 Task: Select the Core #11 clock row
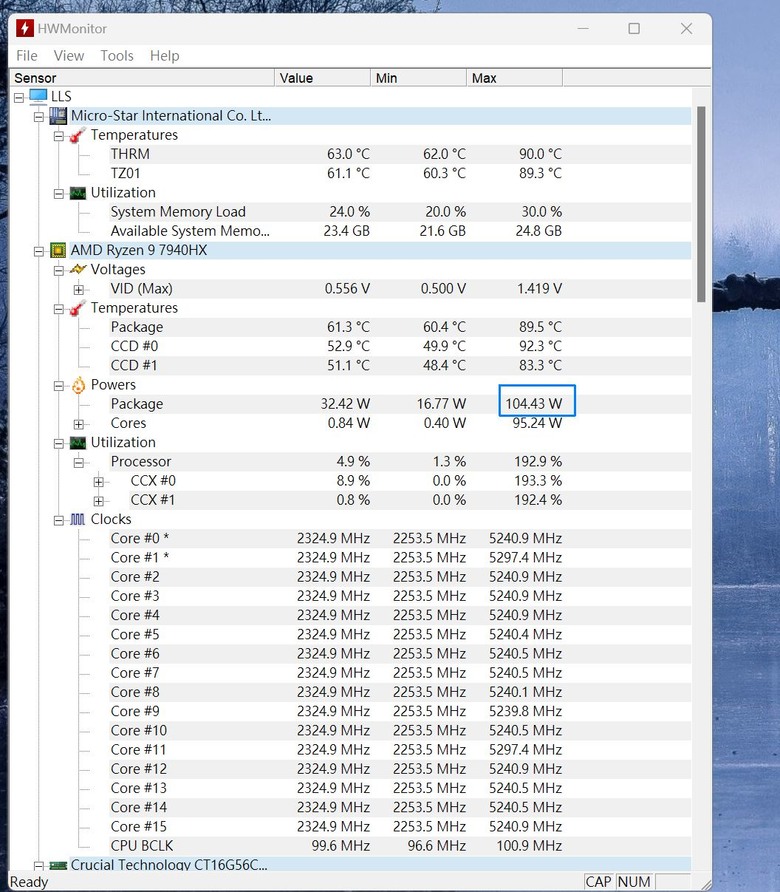(x=400, y=750)
